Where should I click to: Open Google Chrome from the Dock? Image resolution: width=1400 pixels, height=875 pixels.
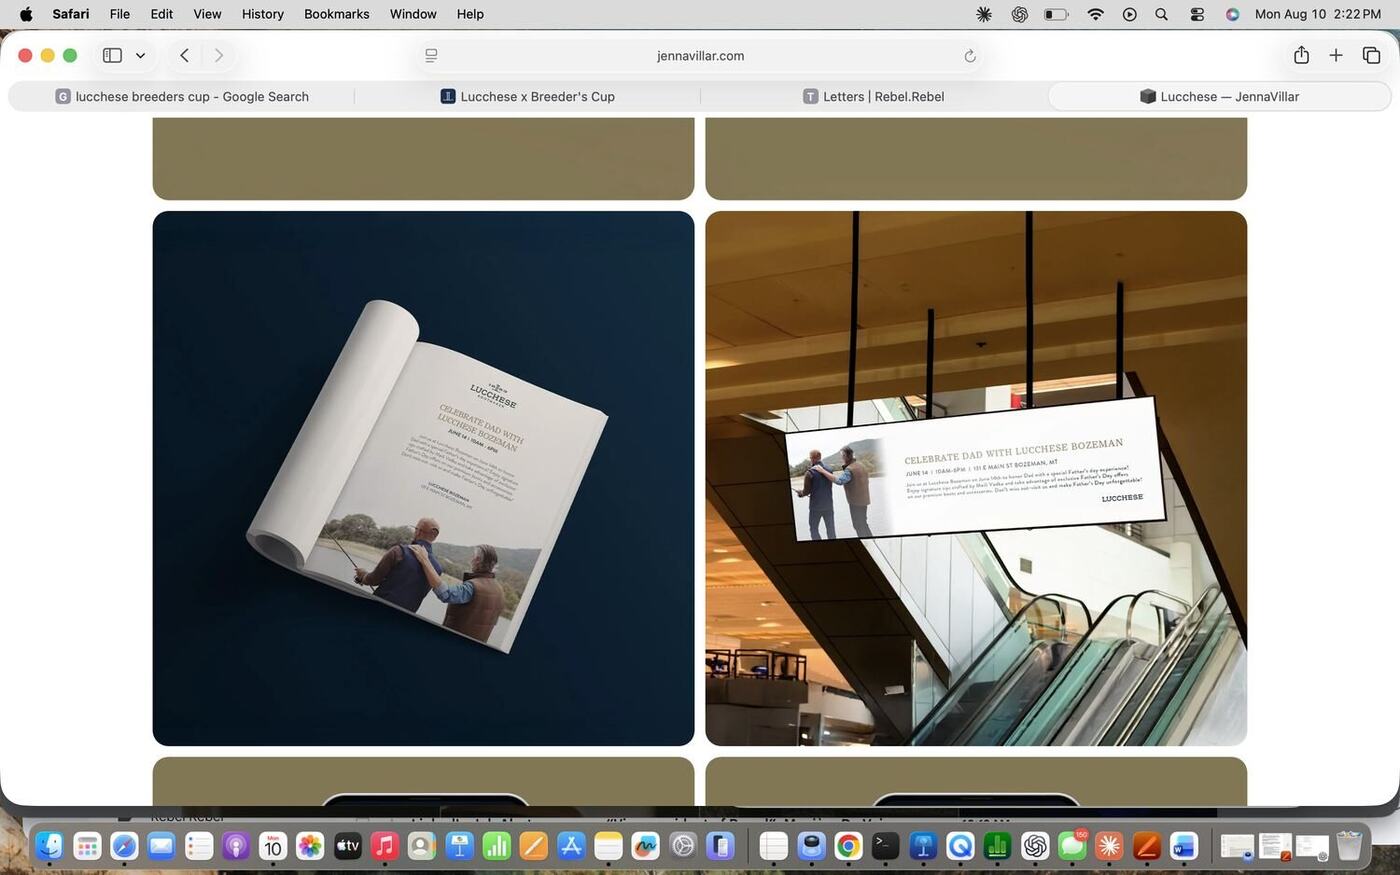tap(848, 847)
